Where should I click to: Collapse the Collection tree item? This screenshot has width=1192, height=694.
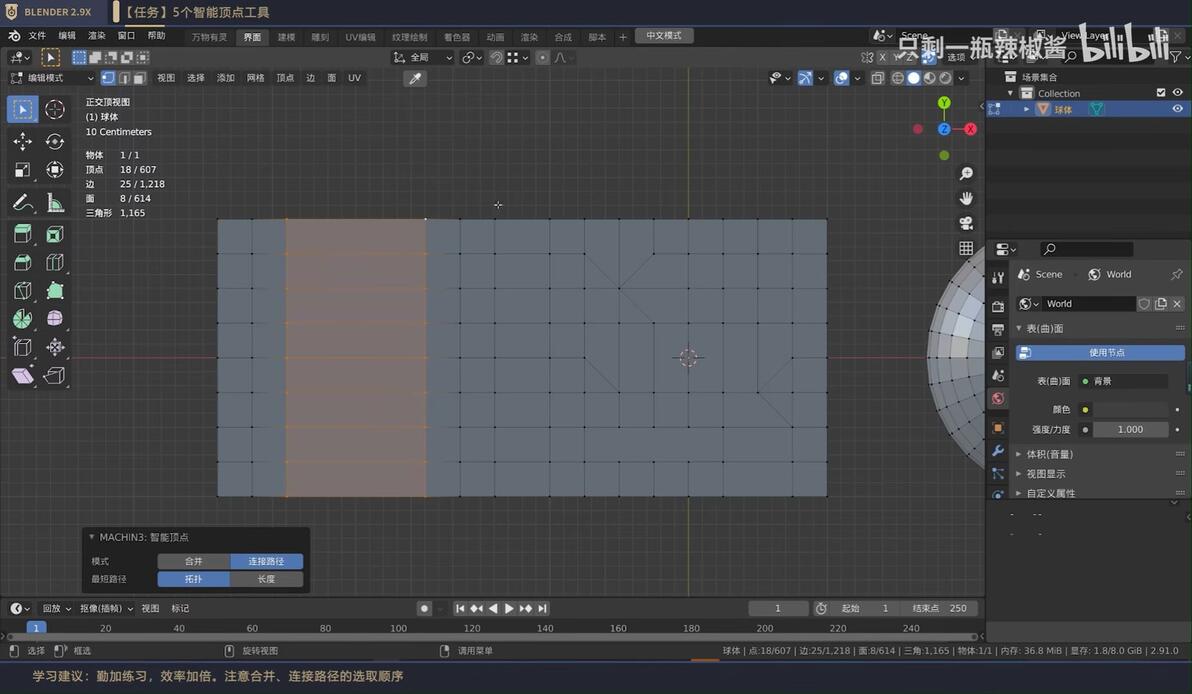click(1010, 93)
